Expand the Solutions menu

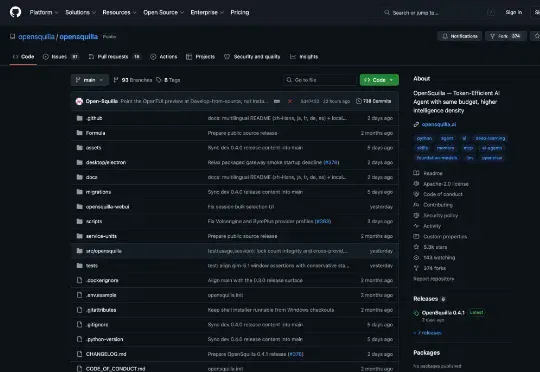pyautogui.click(x=81, y=12)
